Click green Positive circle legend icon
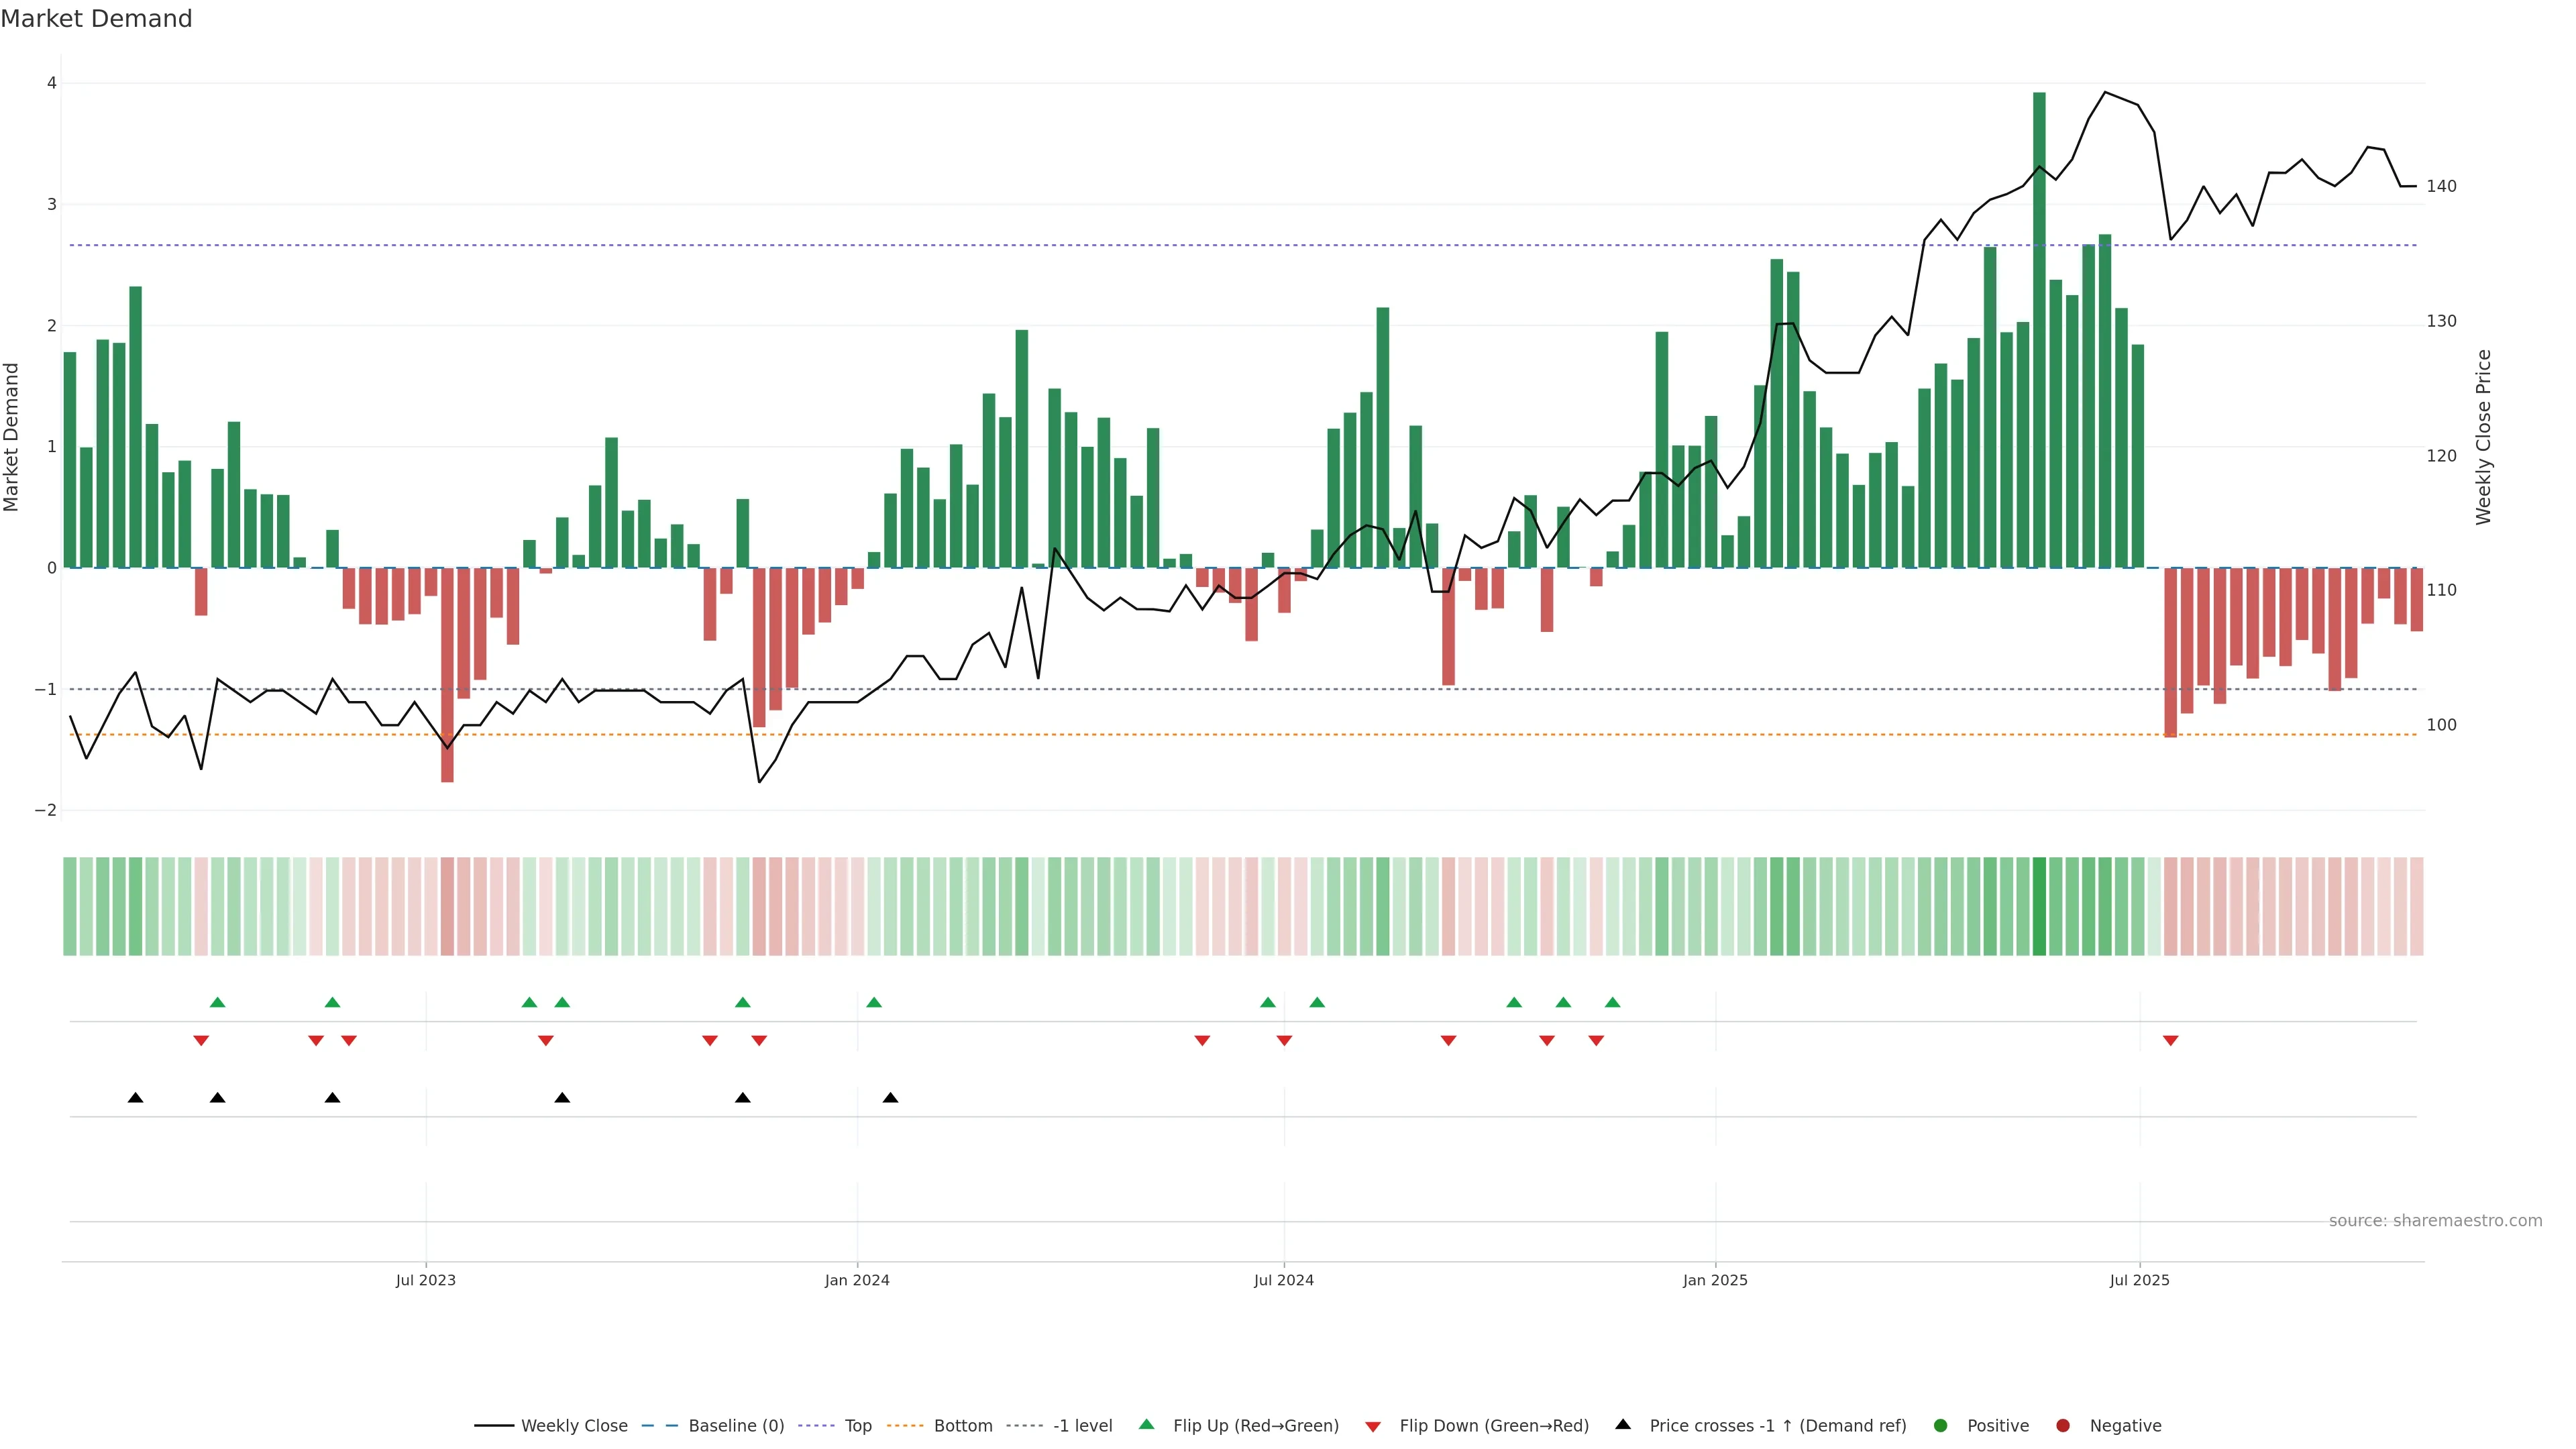This screenshot has height=1449, width=2576. click(x=1941, y=1426)
